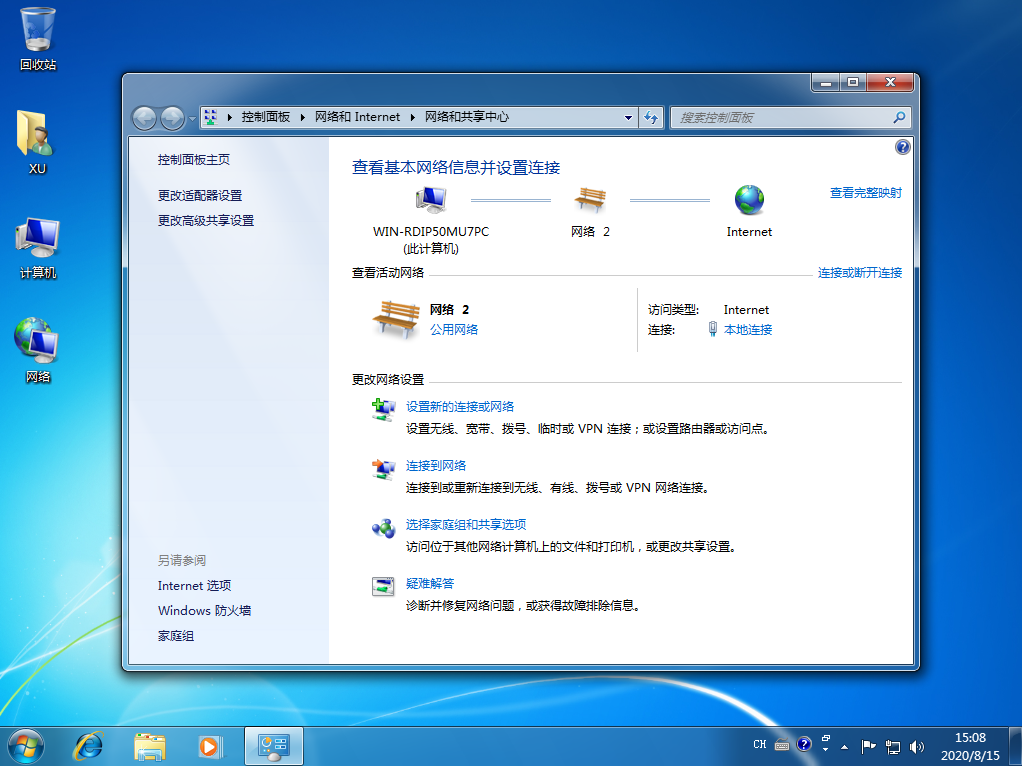Open Help via the question mark icon
1022x766 pixels.
click(902, 146)
